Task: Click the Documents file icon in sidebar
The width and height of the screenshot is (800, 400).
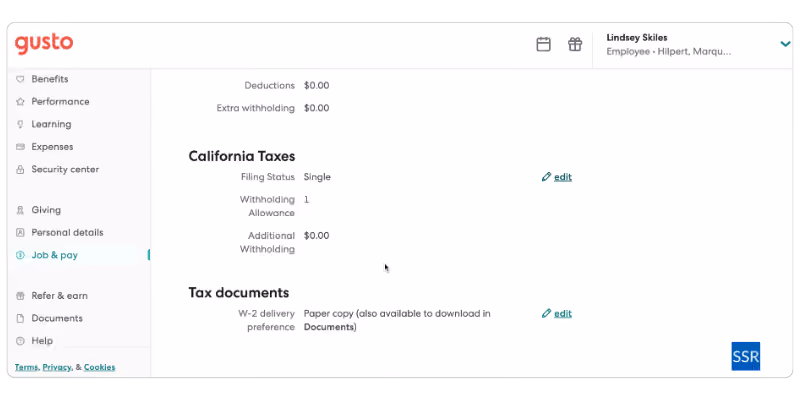Action: (20, 318)
